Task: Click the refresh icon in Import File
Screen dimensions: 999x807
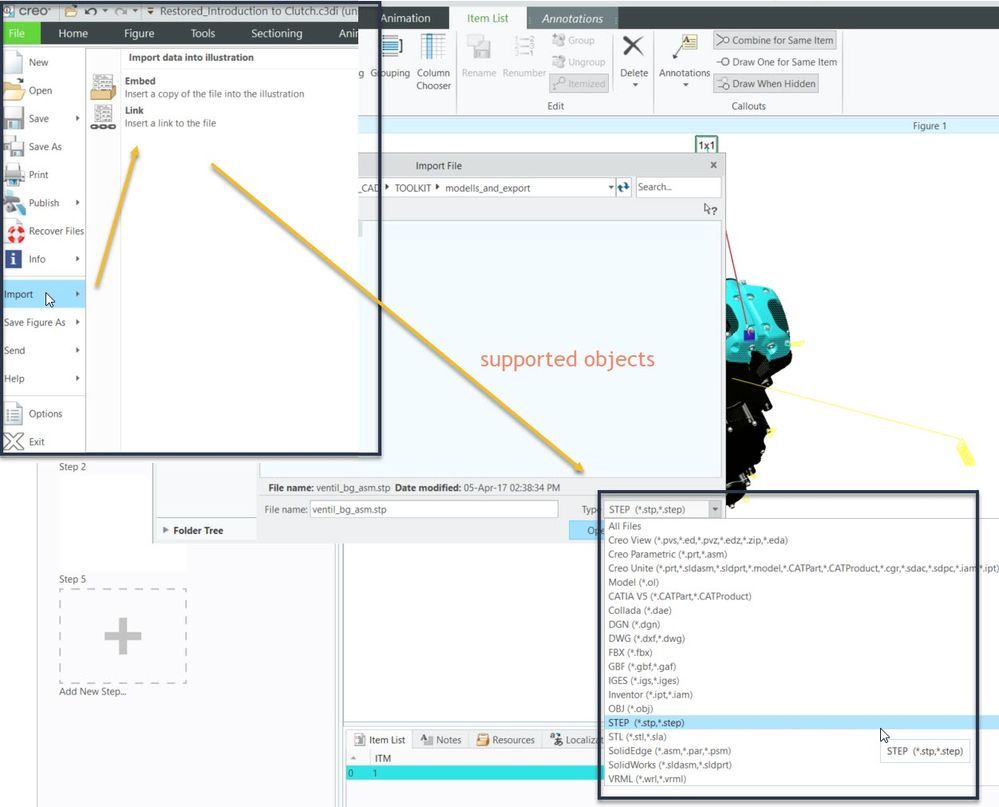Action: [x=623, y=187]
